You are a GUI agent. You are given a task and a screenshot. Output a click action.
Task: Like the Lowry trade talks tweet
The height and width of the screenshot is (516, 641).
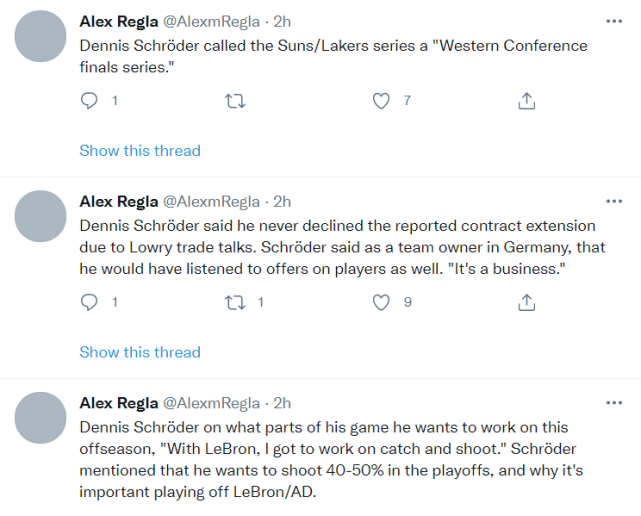point(381,302)
